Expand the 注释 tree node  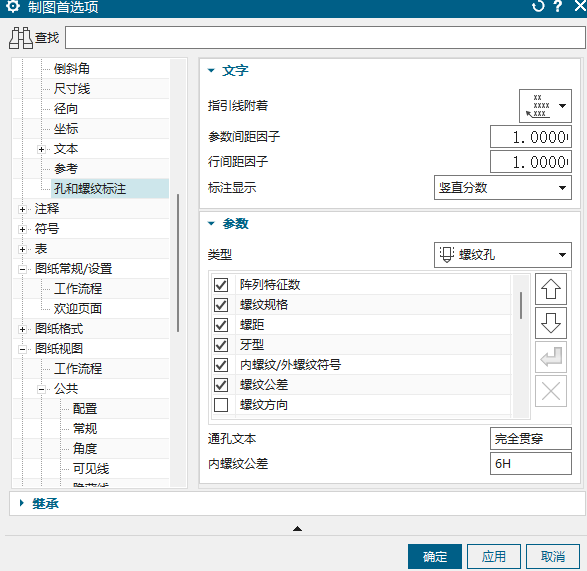22,209
